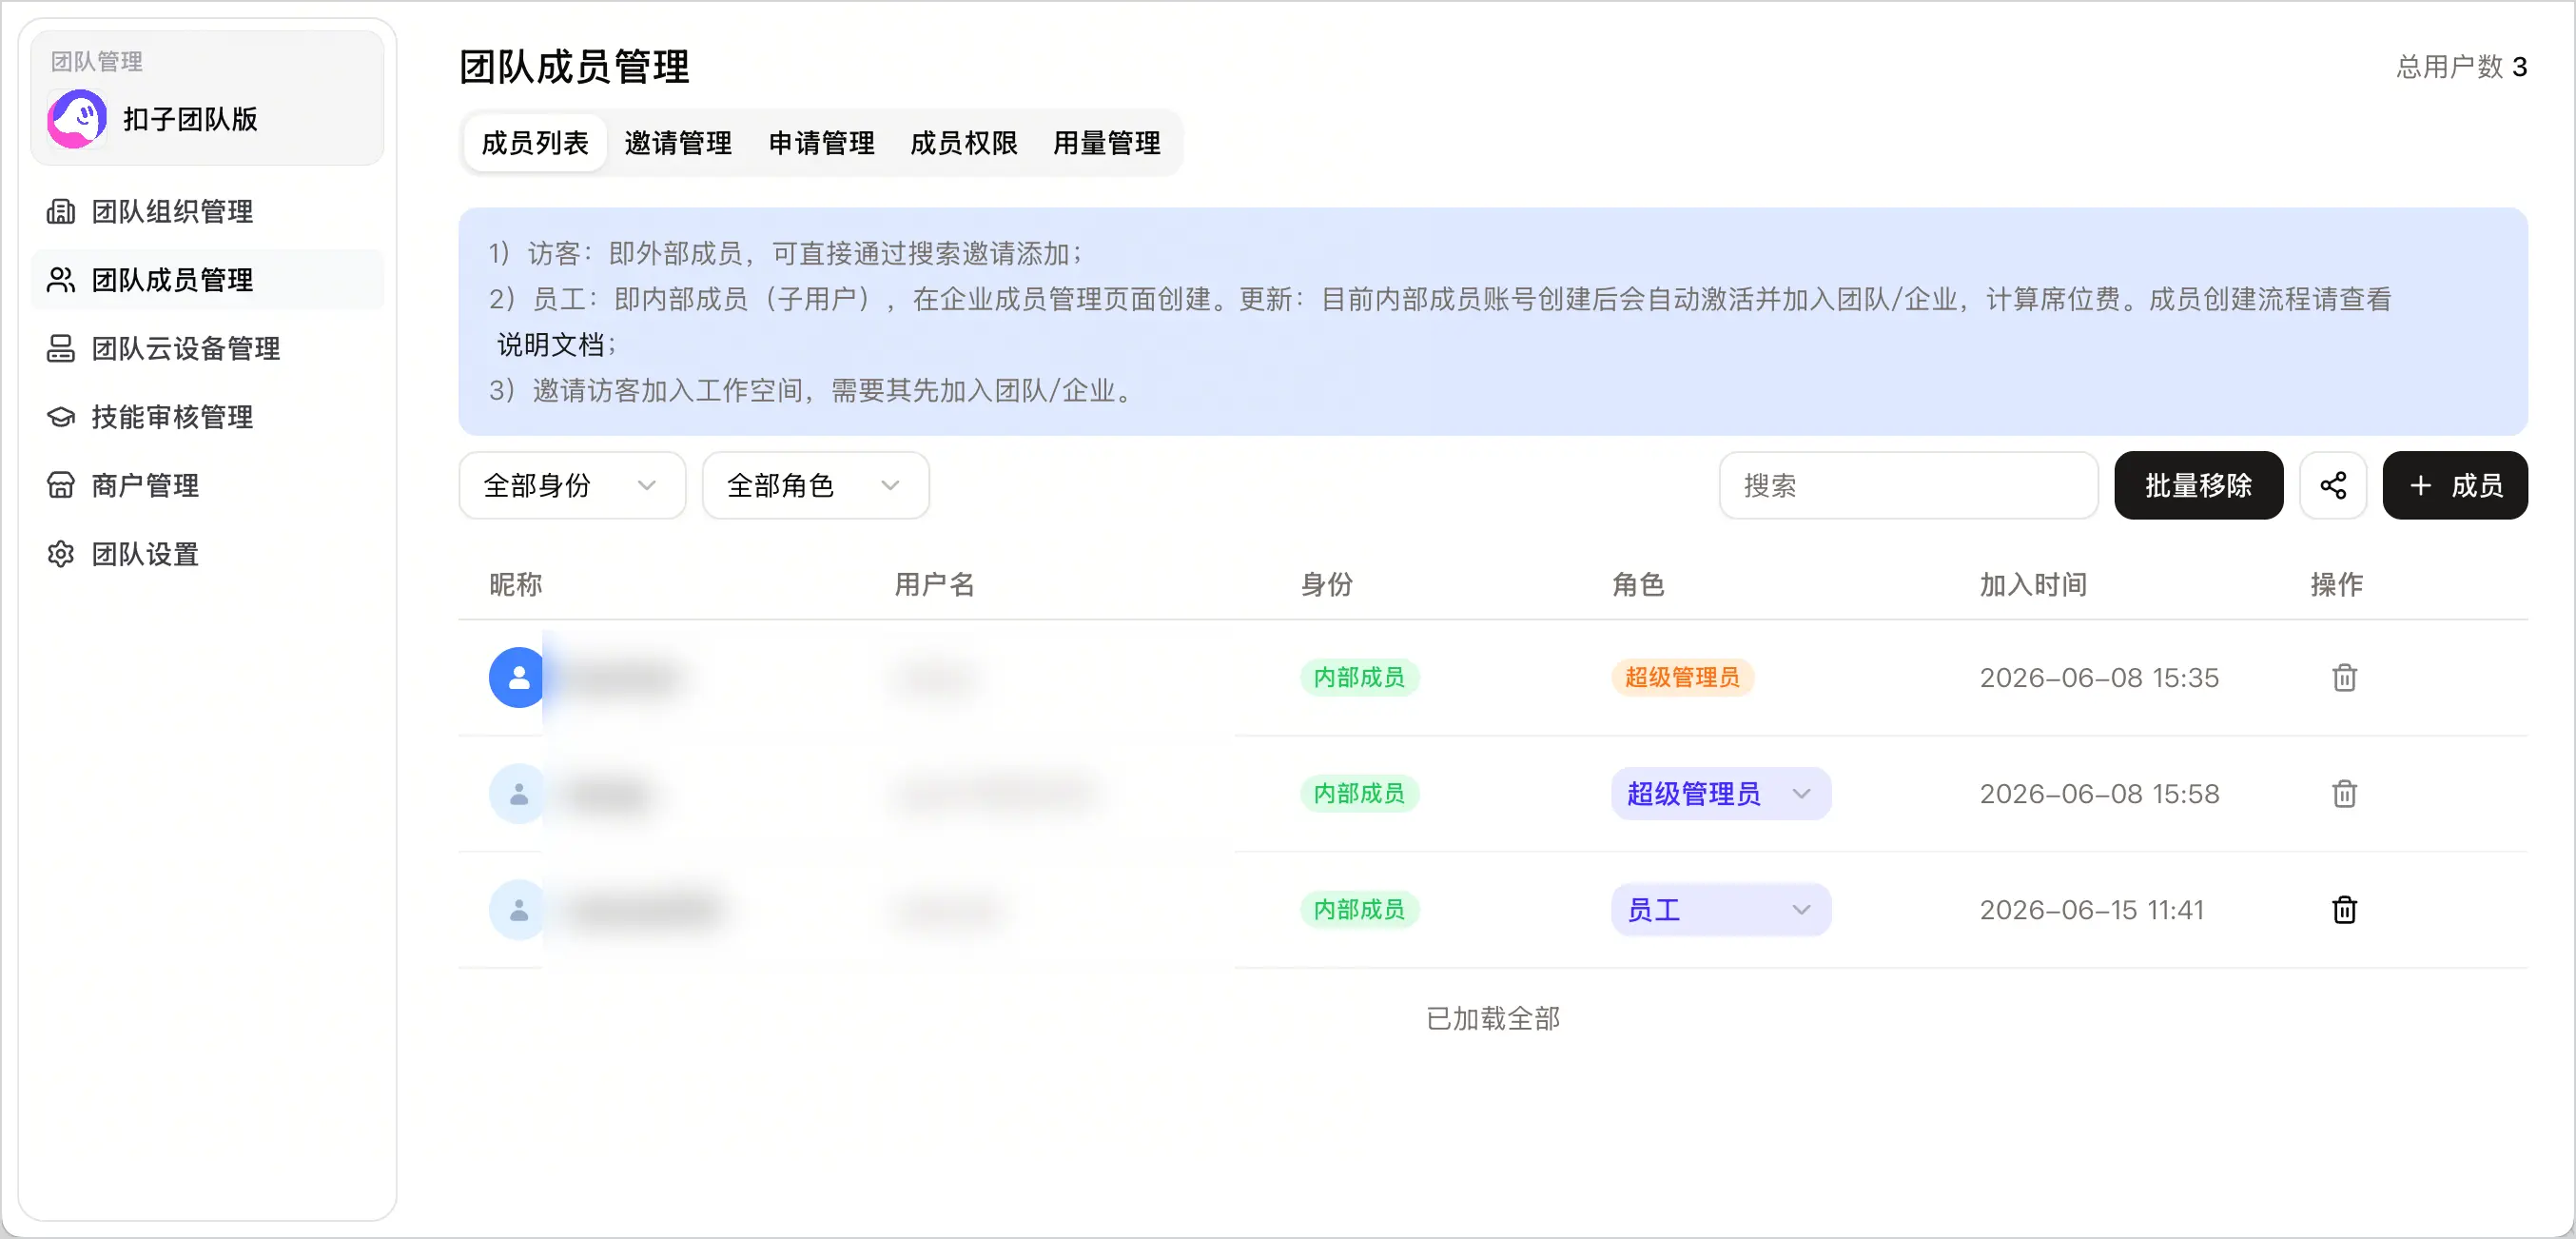The height and width of the screenshot is (1239, 2576).
Task: Focus the 搜索 search field
Action: pos(1908,485)
